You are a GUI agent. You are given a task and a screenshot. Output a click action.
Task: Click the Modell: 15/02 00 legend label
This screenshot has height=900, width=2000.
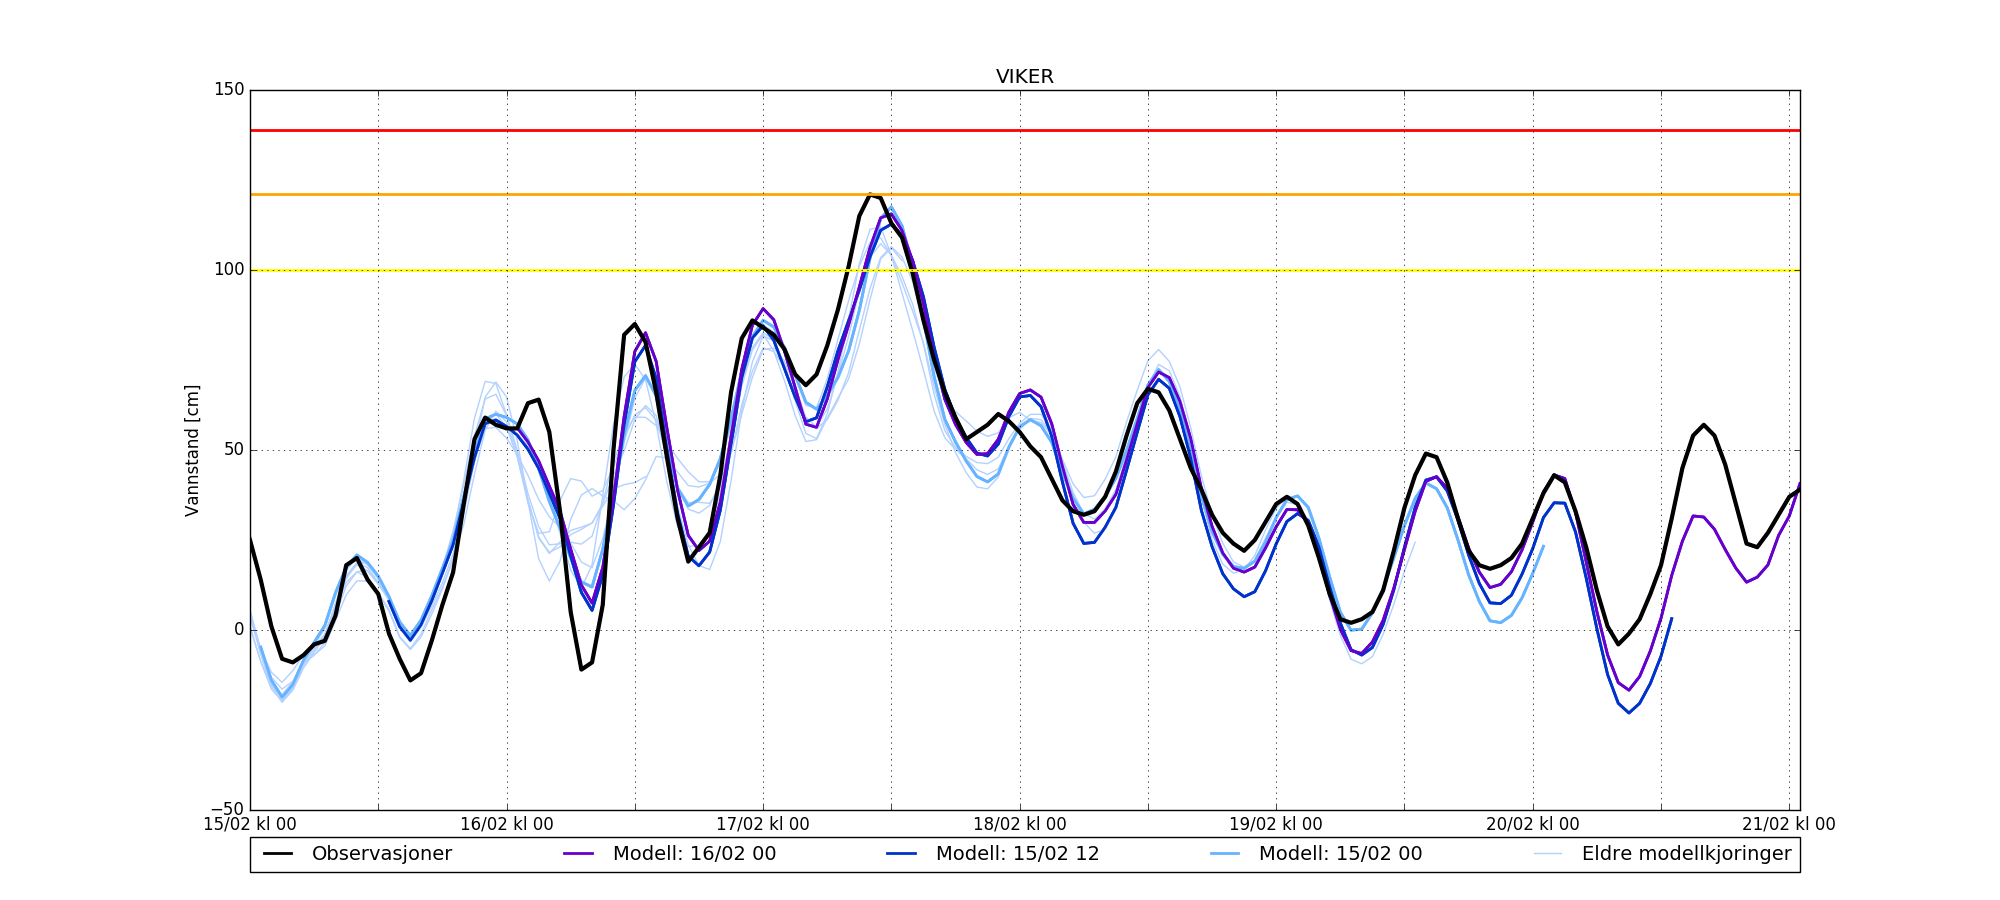(1340, 854)
